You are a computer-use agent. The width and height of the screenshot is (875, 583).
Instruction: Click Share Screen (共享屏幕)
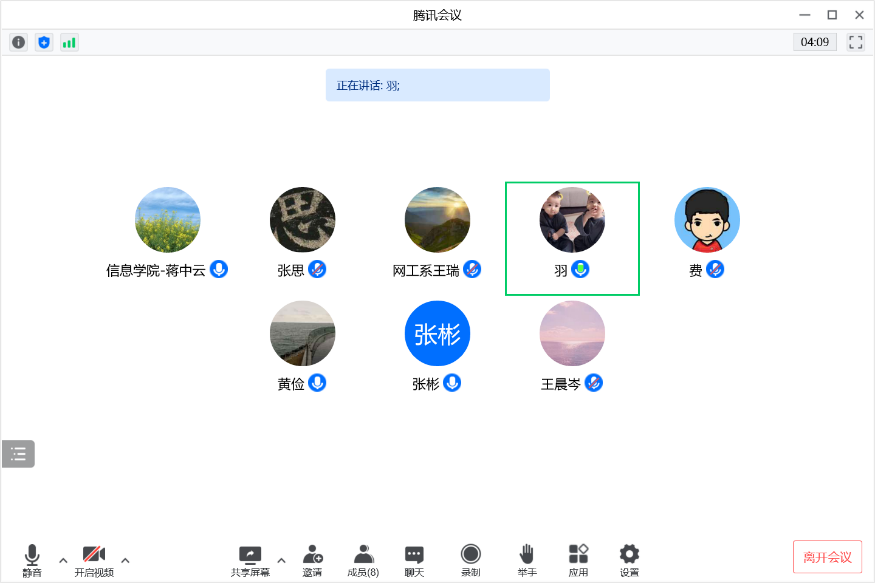pos(250,559)
